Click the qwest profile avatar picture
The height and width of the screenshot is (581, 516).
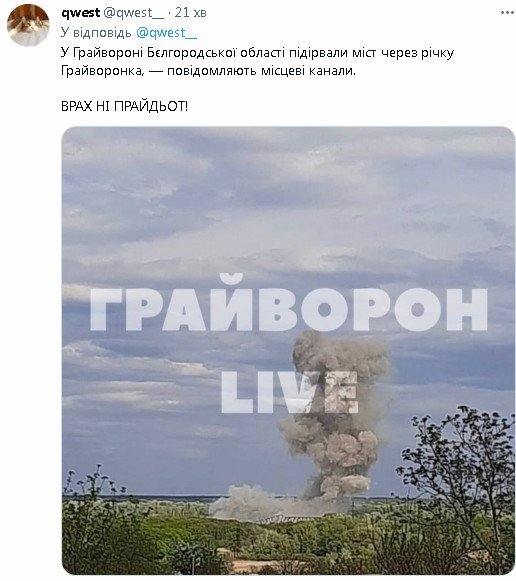coord(28,25)
